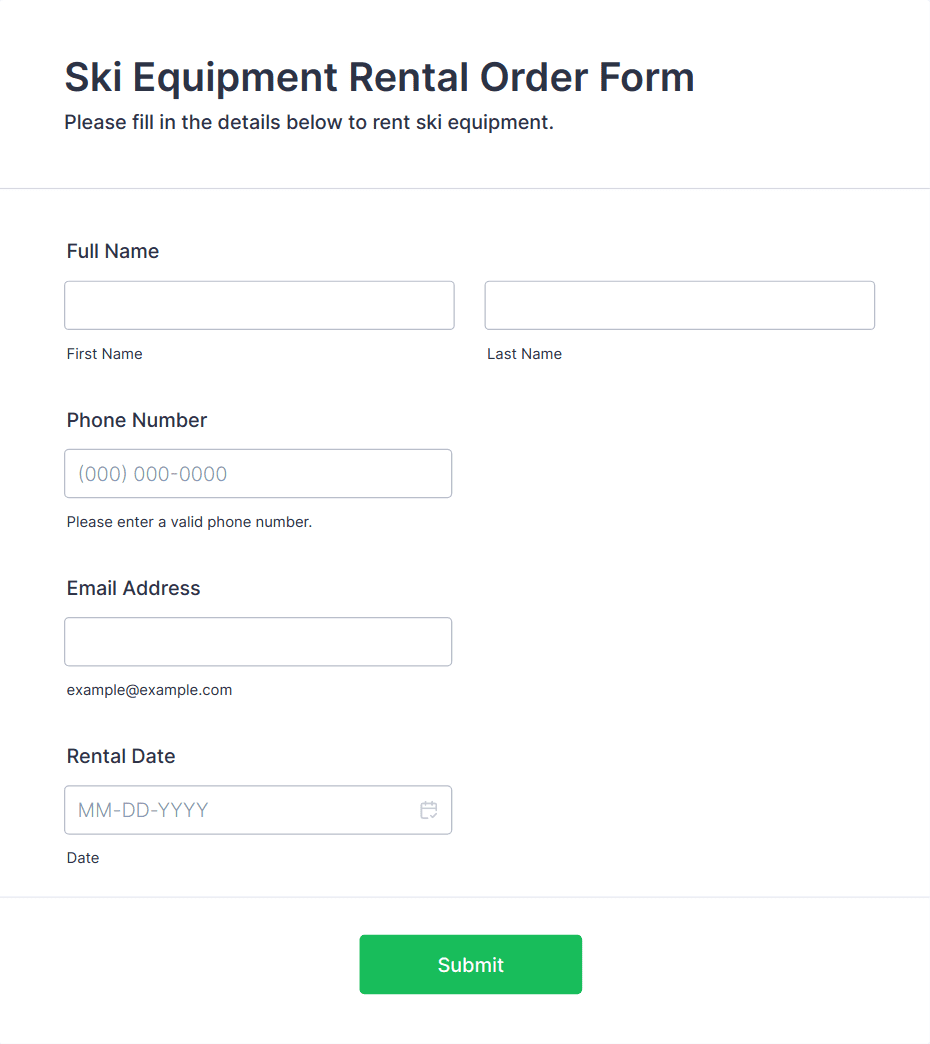The width and height of the screenshot is (930, 1044).
Task: Click the Full Name label
Action: pyautogui.click(x=113, y=251)
